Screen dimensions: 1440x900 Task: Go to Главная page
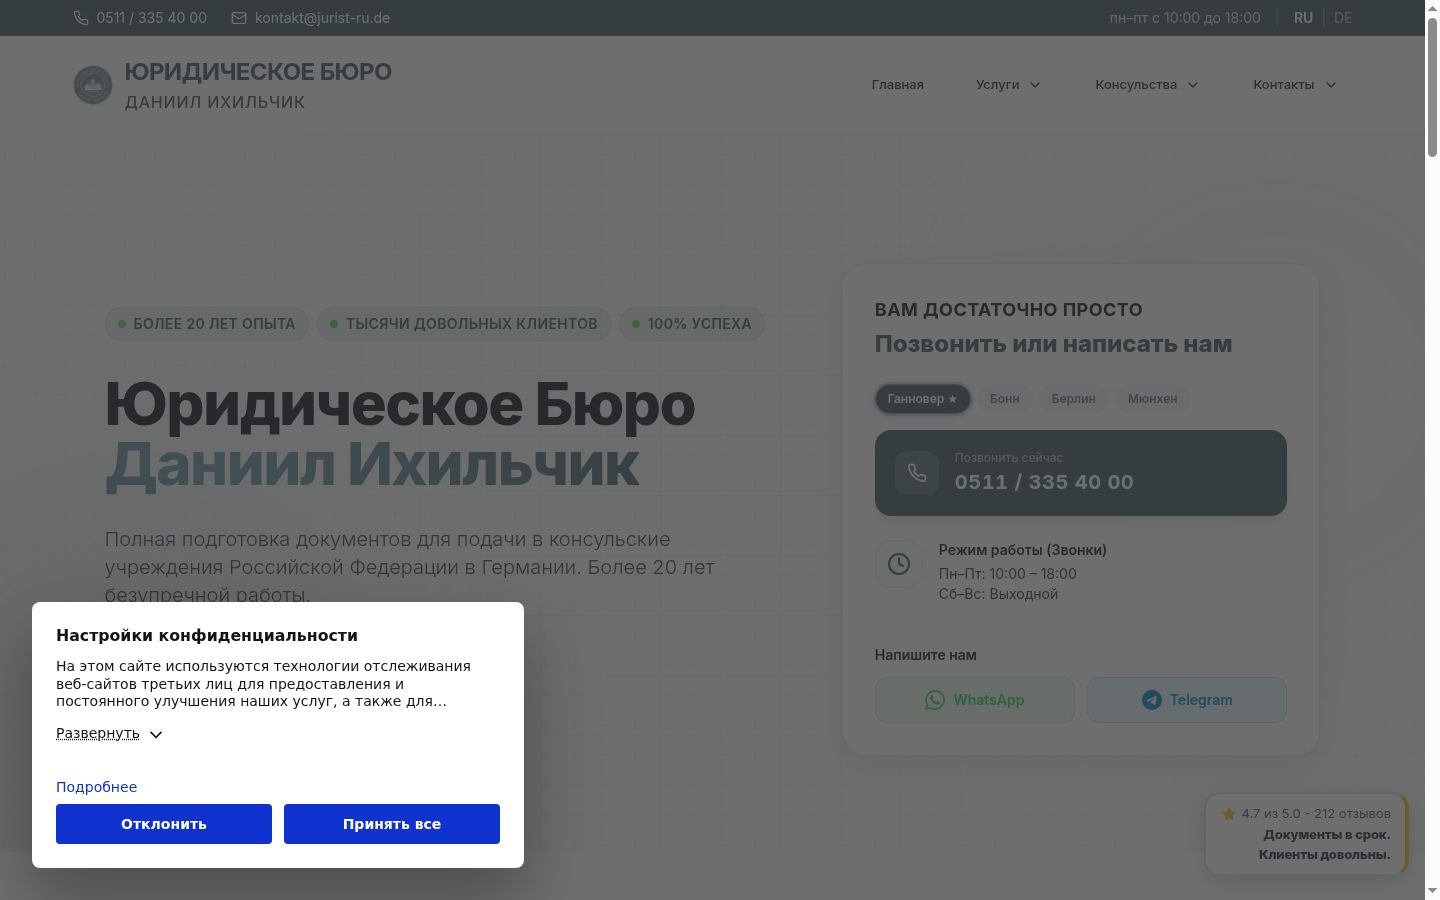(x=898, y=85)
